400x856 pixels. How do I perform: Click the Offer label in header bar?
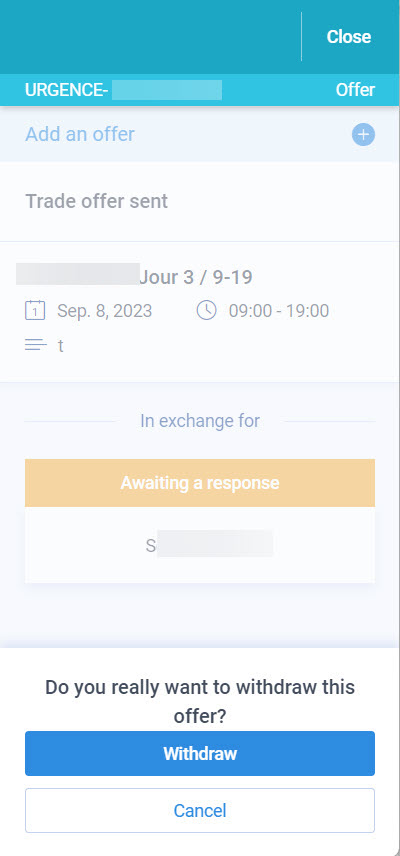[x=355, y=90]
